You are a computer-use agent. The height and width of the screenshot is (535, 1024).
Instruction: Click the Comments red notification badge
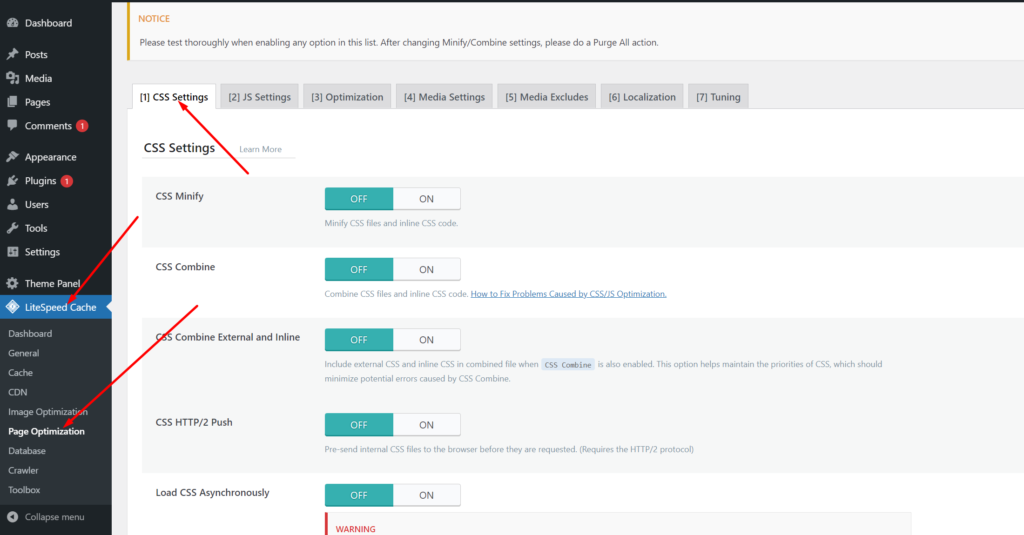tap(82, 126)
